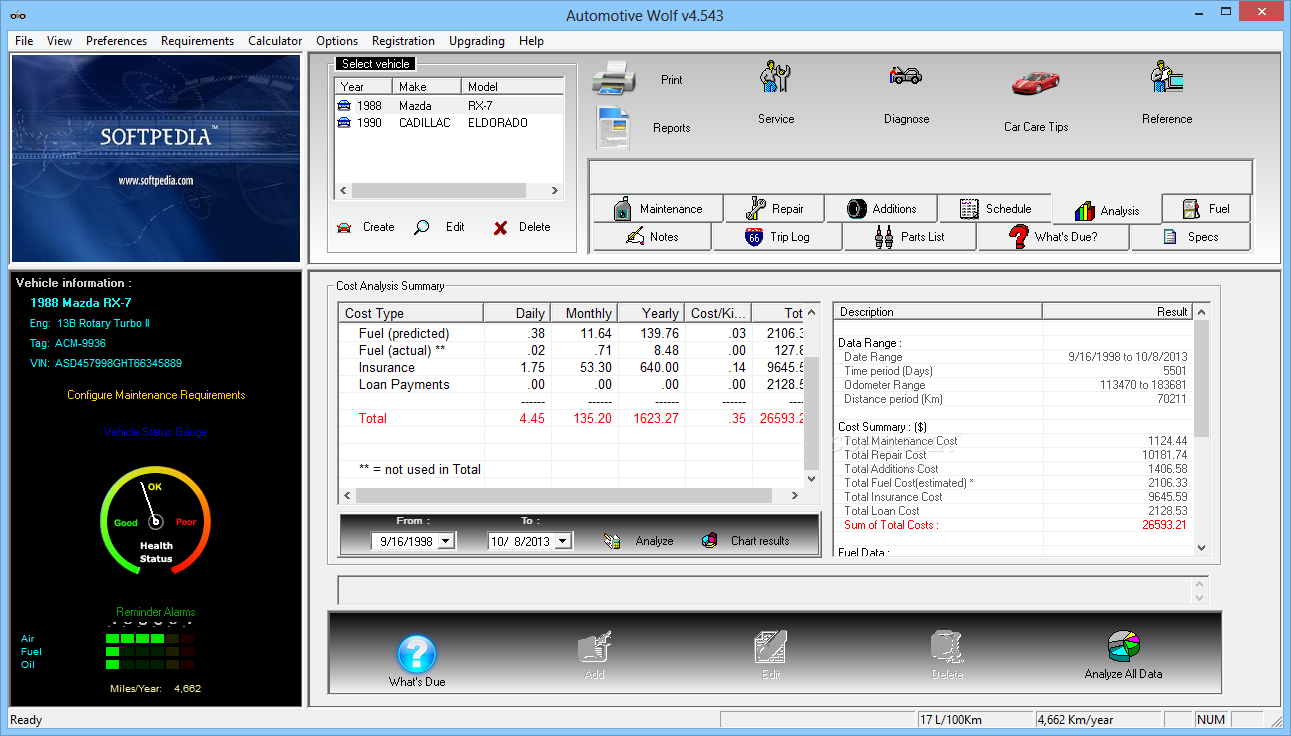Select the Loan Payments row
The width and height of the screenshot is (1291, 736).
point(571,384)
